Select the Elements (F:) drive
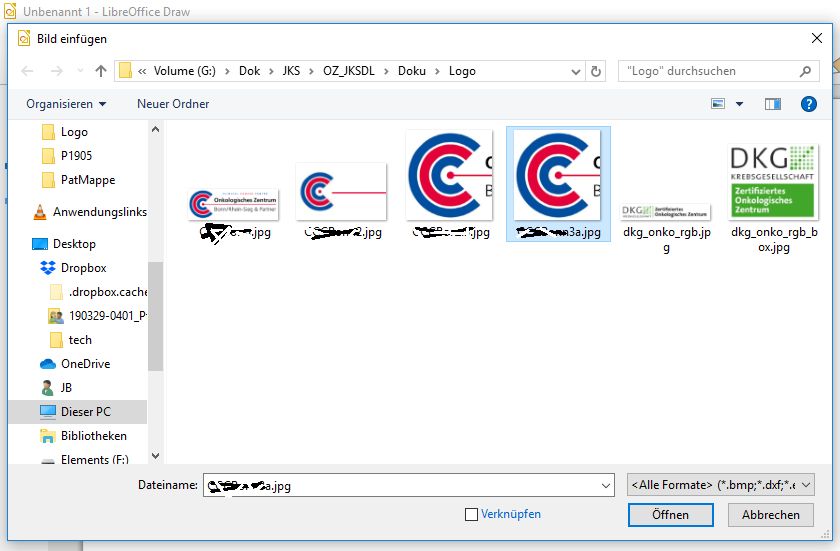This screenshot has height=551, width=840. (x=85, y=459)
